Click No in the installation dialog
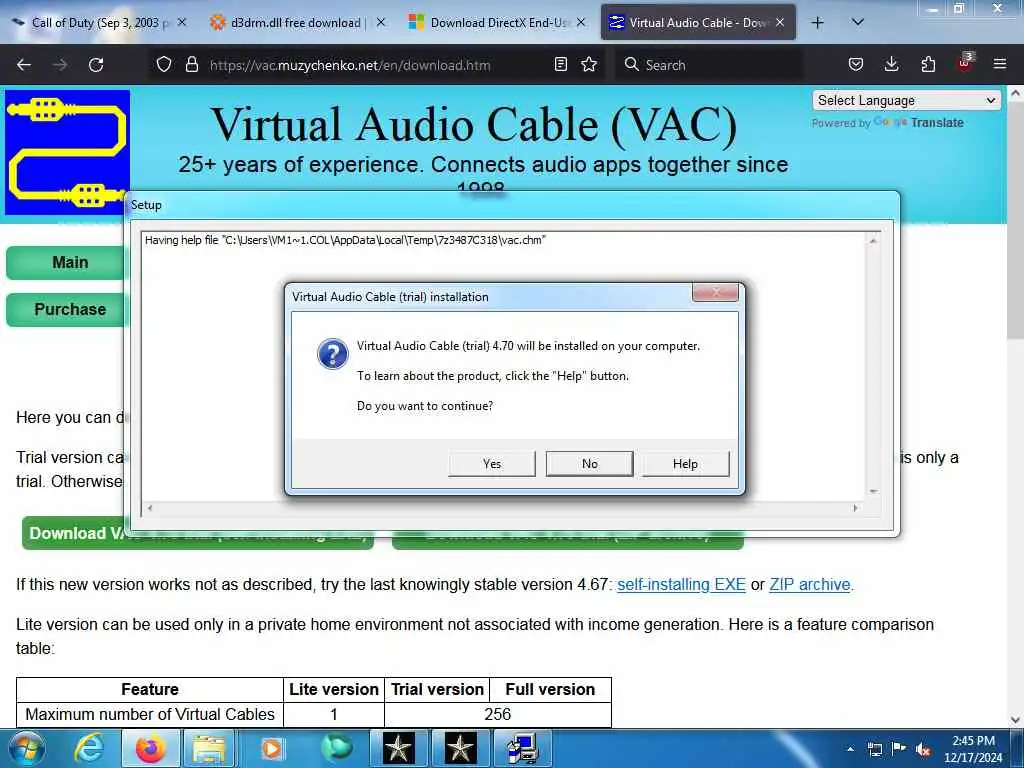This screenshot has width=1024, height=768. (x=589, y=463)
